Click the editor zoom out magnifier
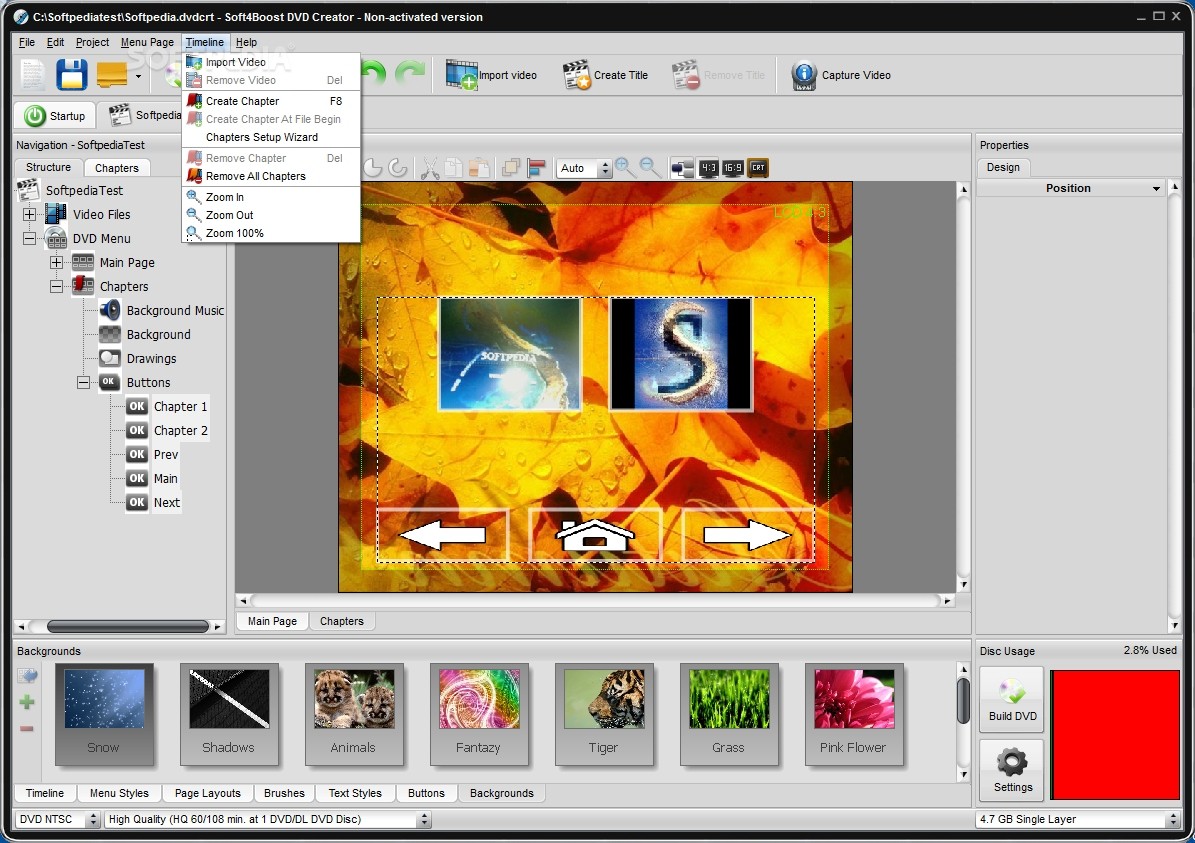 tap(649, 168)
